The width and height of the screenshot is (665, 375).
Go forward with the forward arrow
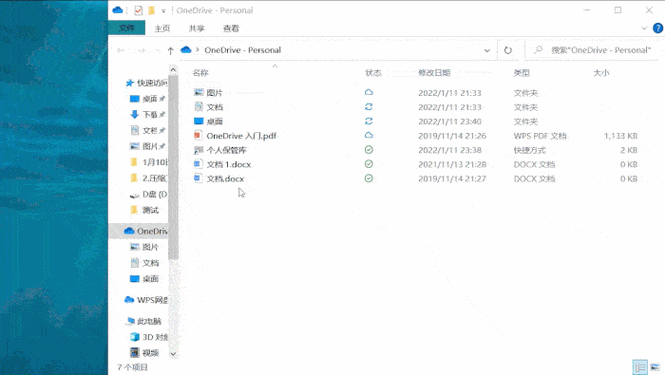click(141, 50)
